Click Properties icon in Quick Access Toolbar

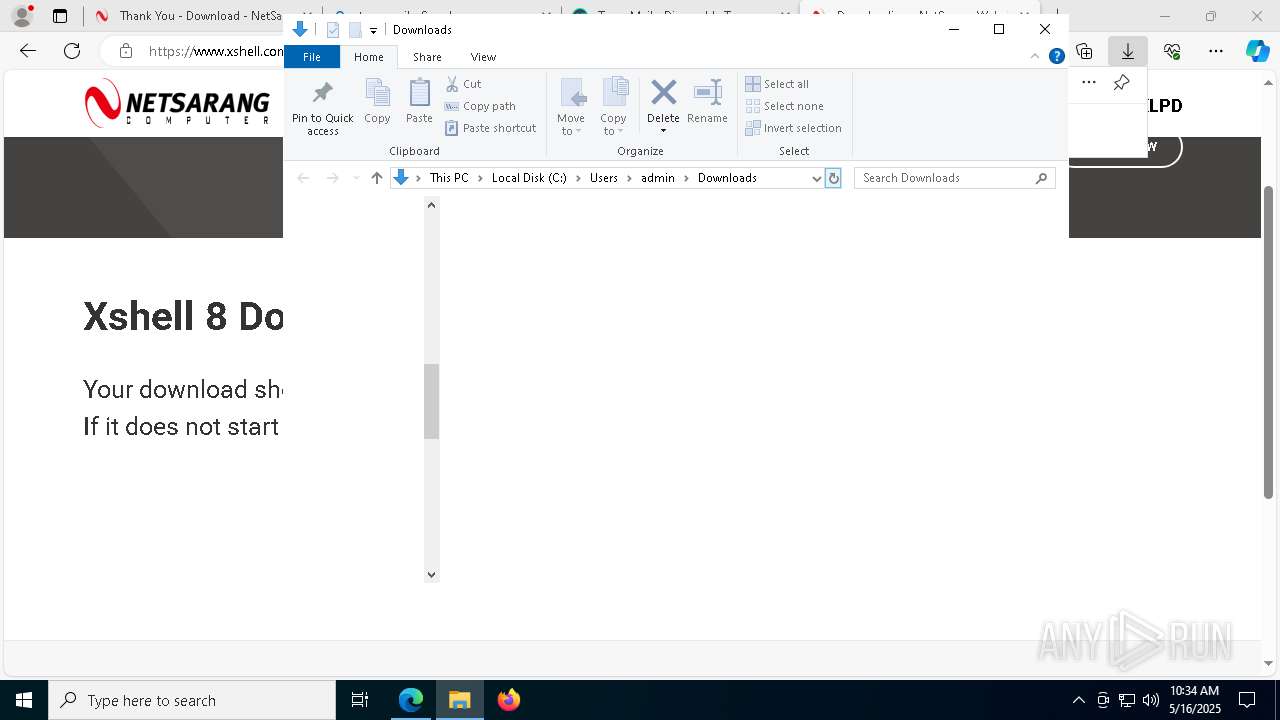tap(333, 30)
